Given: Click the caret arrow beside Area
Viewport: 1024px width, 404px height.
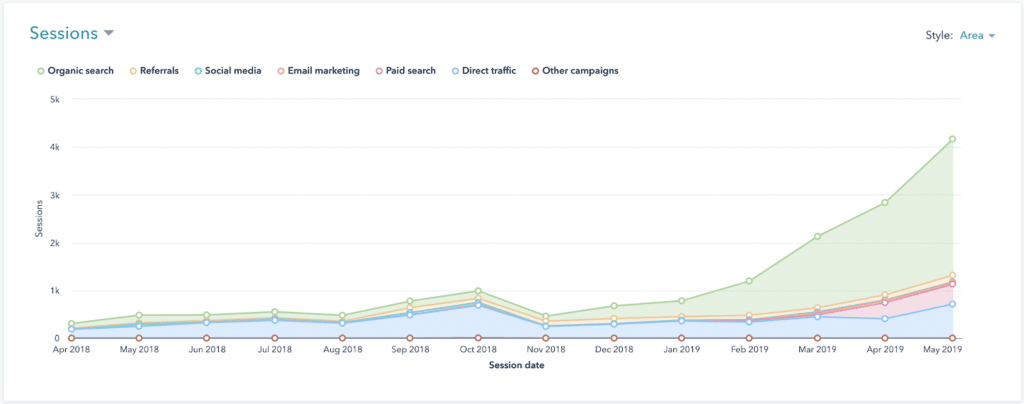Looking at the screenshot, I should [992, 36].
